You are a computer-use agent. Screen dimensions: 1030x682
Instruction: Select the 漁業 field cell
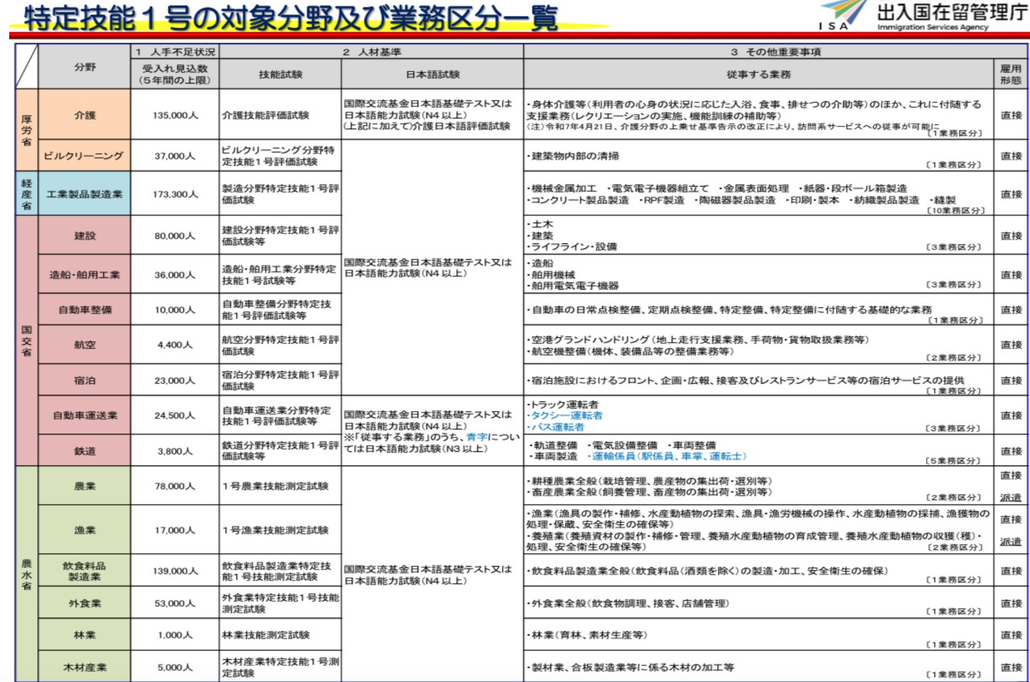(85, 530)
